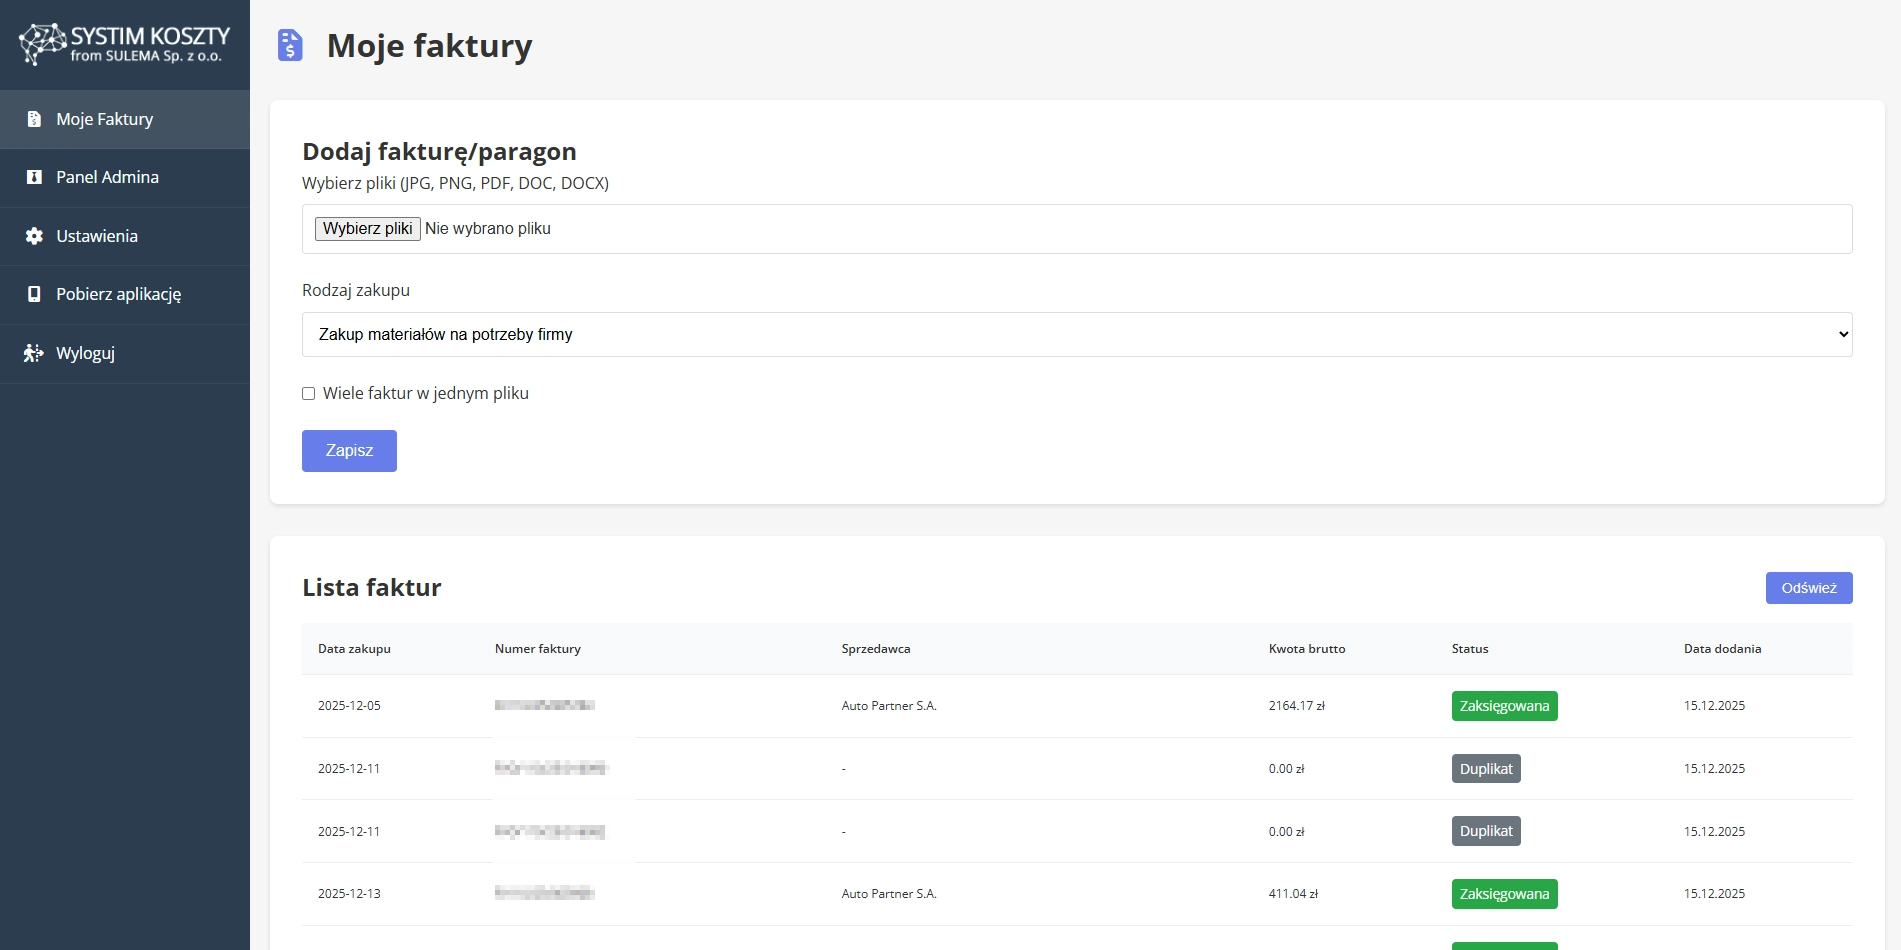Click the page header invoice icon
Viewport: 1901px width, 950px height.
tap(290, 45)
